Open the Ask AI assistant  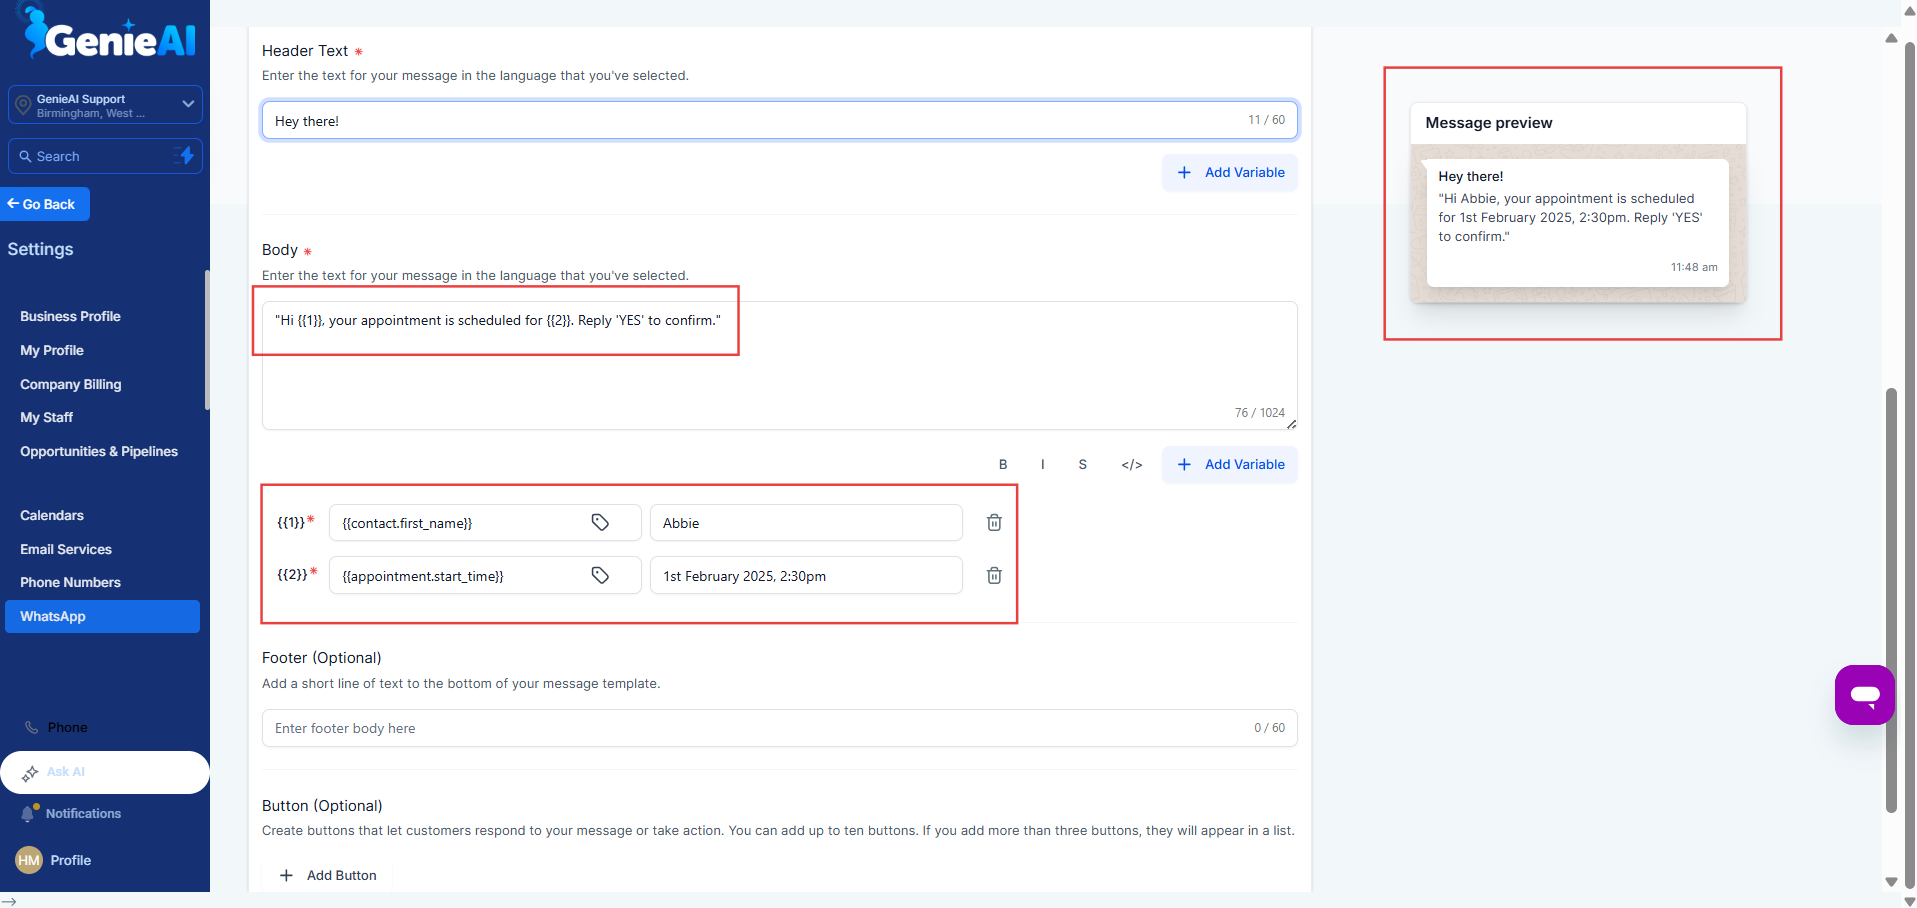coord(66,772)
